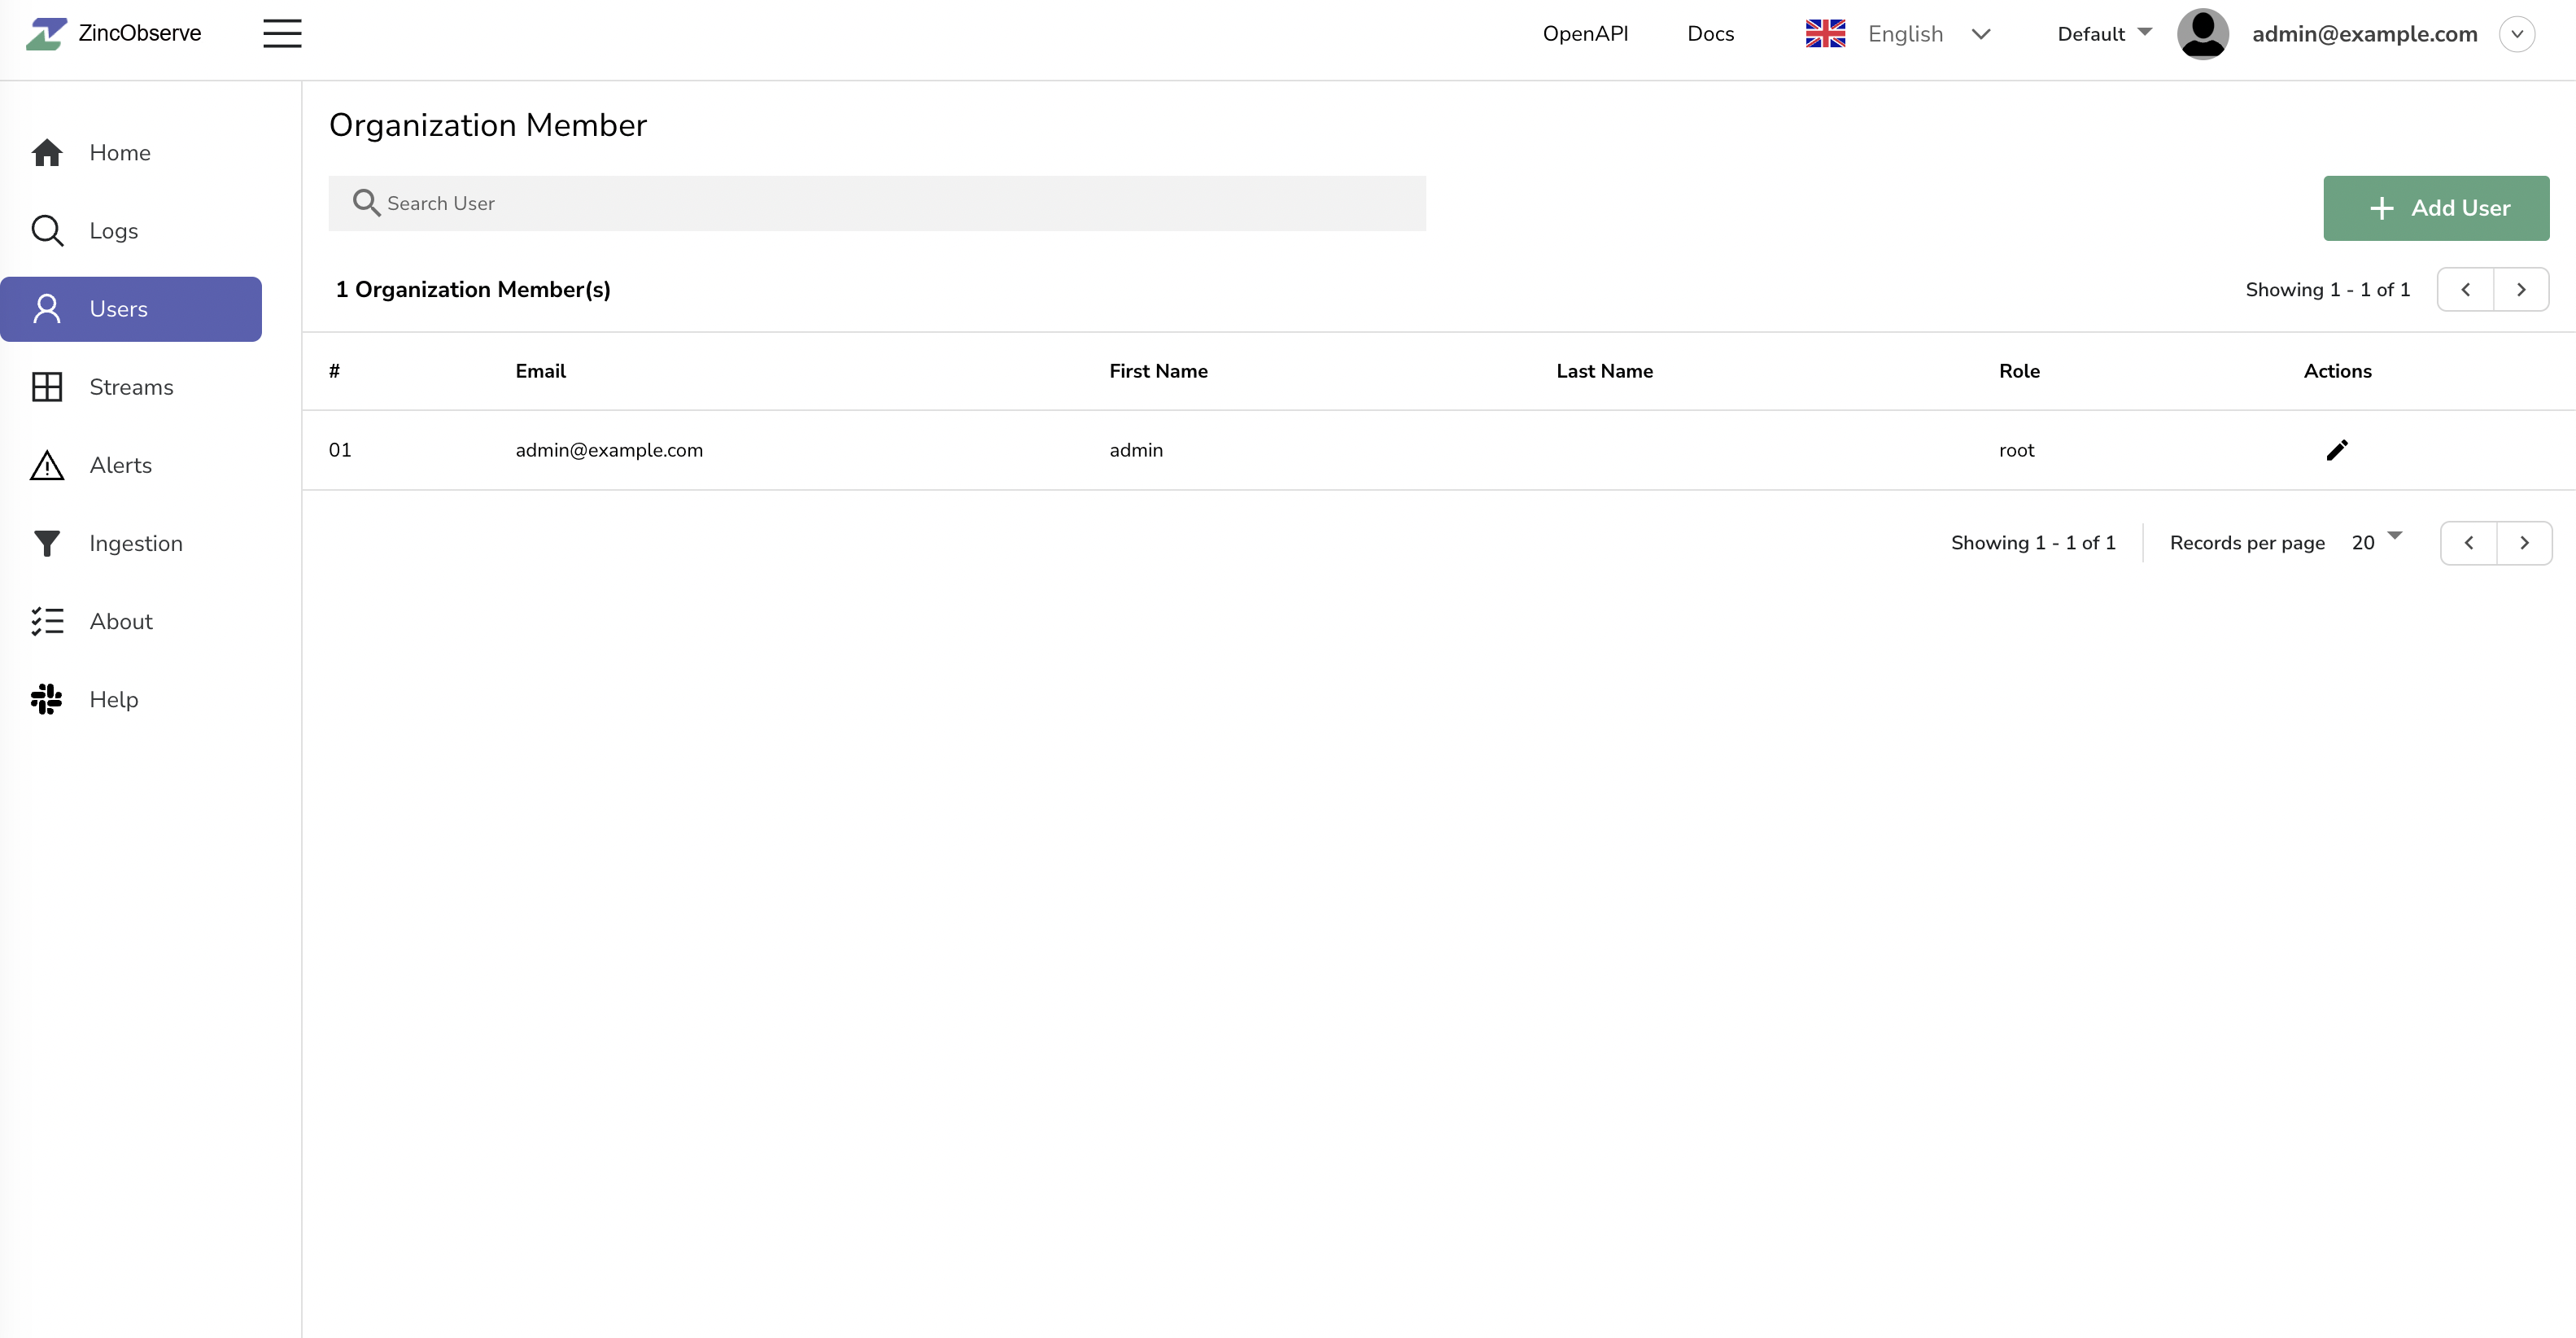Click the Logs magnifier icon
The height and width of the screenshot is (1338, 2576).
coord(47,231)
